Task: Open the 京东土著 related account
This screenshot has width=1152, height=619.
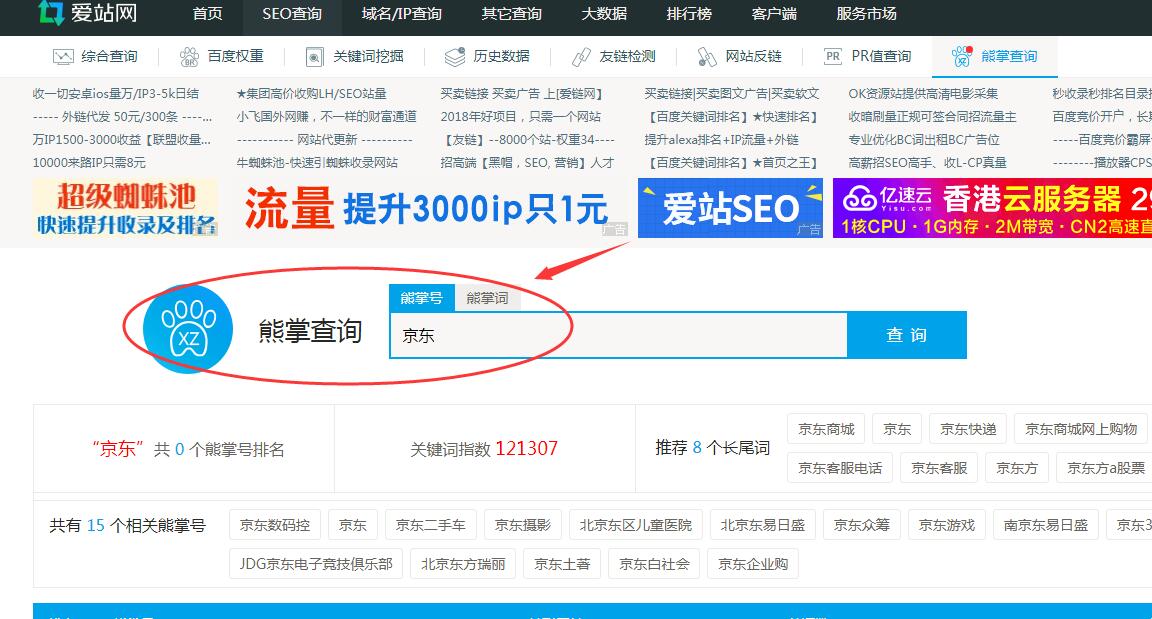Action: coord(562,564)
